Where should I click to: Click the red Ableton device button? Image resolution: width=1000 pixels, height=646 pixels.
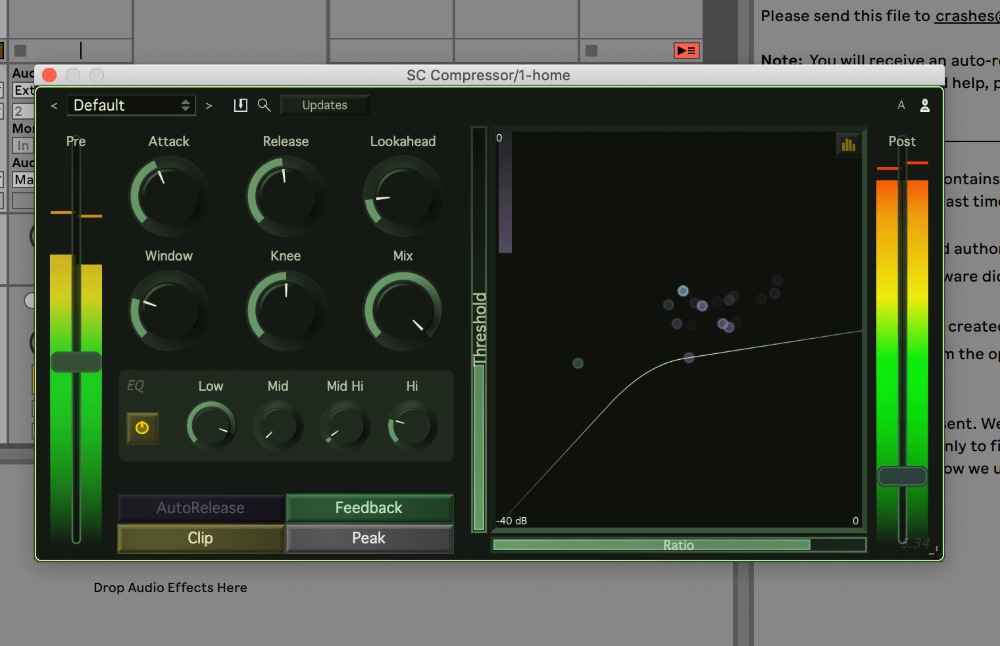686,50
